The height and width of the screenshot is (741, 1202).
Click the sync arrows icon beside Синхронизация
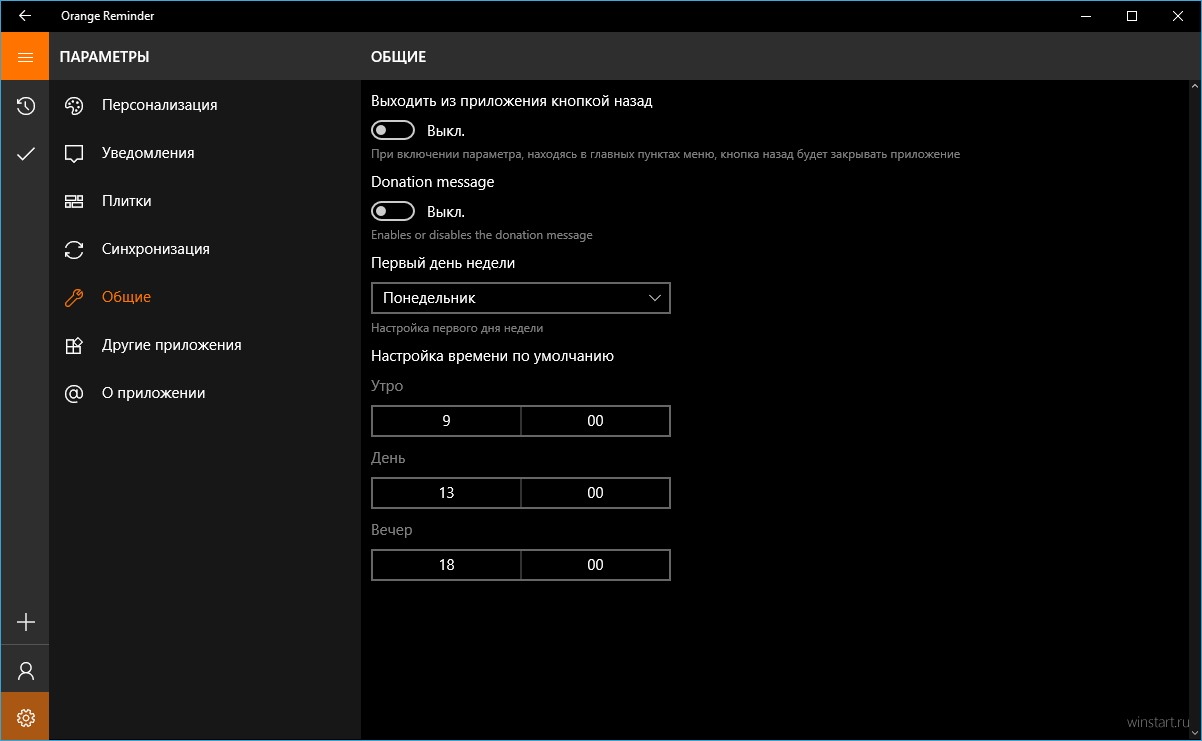[x=74, y=249]
